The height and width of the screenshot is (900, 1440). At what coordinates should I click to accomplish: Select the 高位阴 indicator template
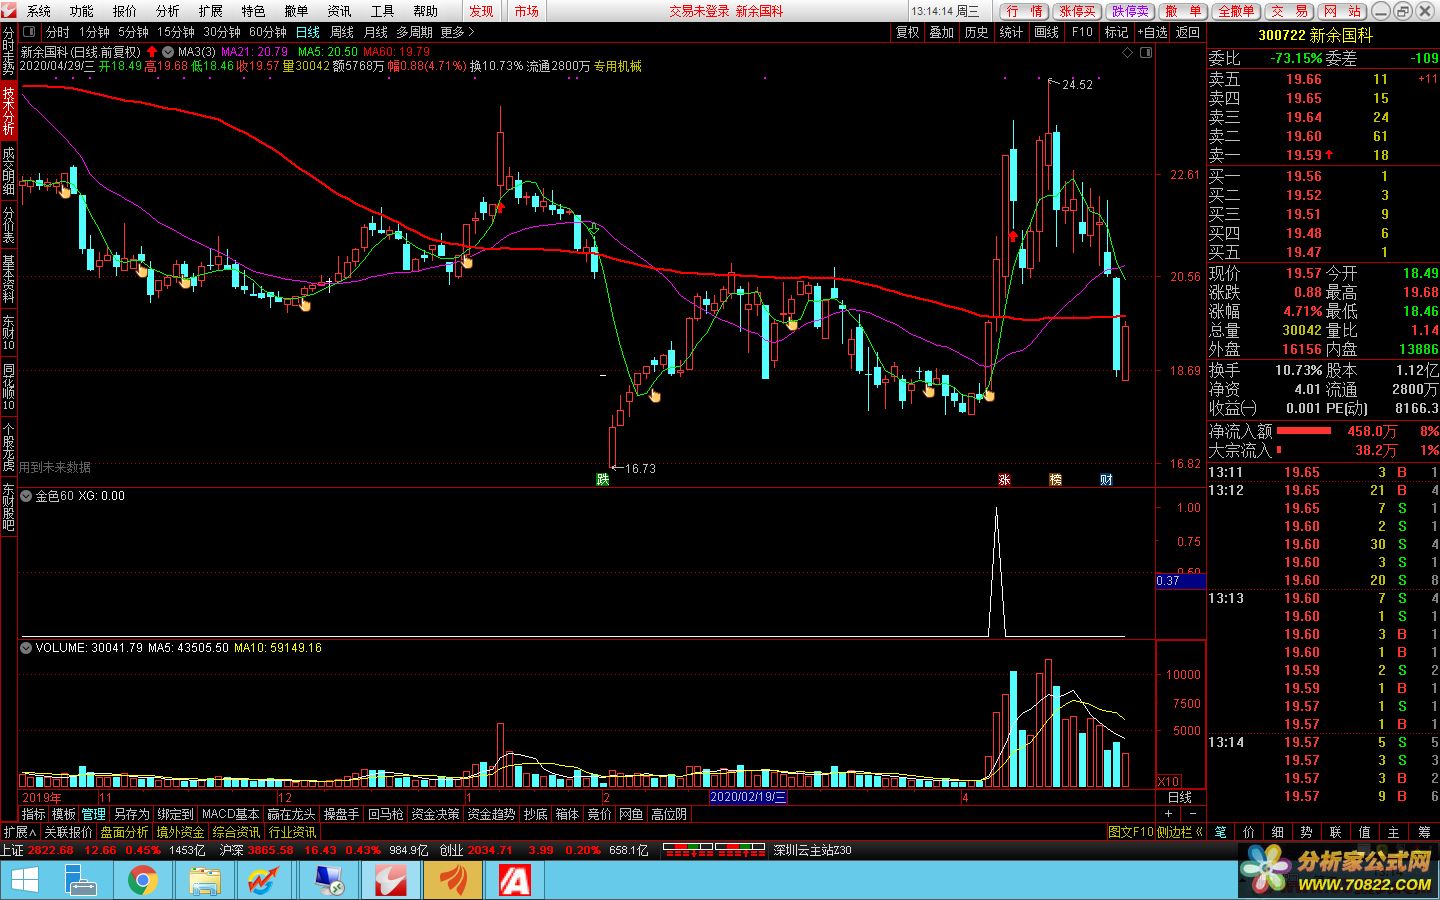pos(669,814)
